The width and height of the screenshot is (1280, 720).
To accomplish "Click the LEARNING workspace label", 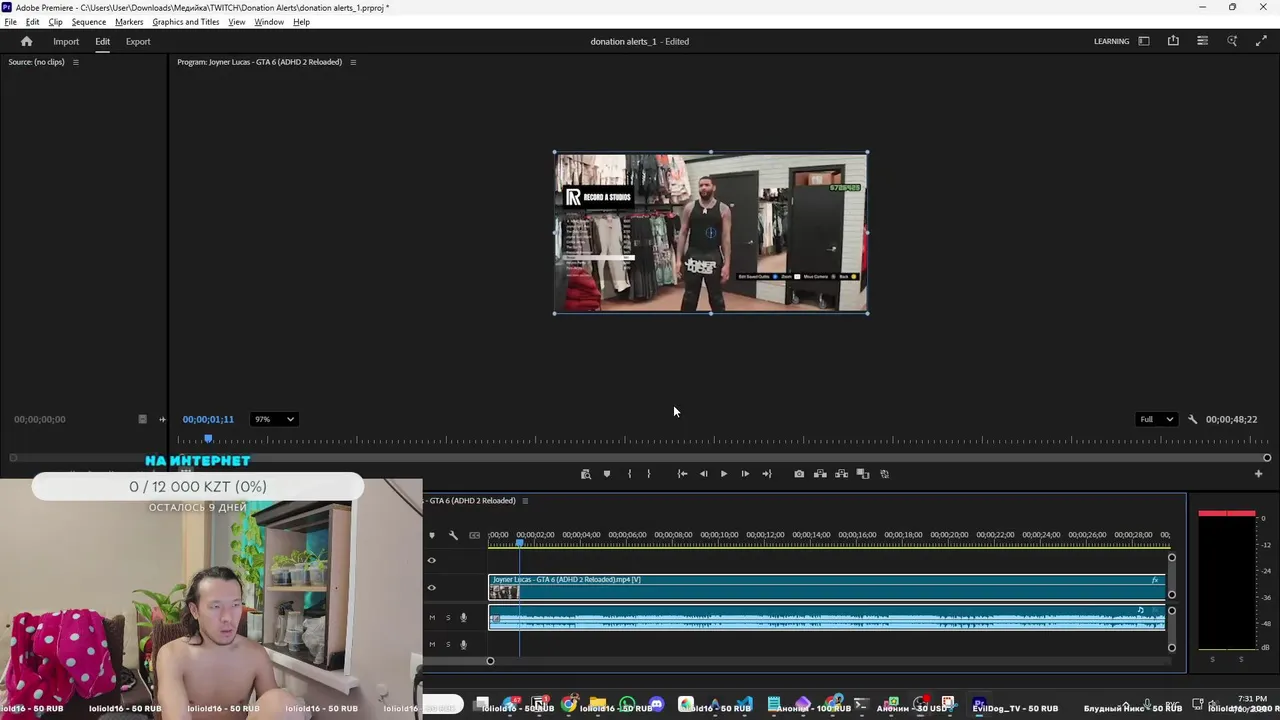I will pos(1111,41).
